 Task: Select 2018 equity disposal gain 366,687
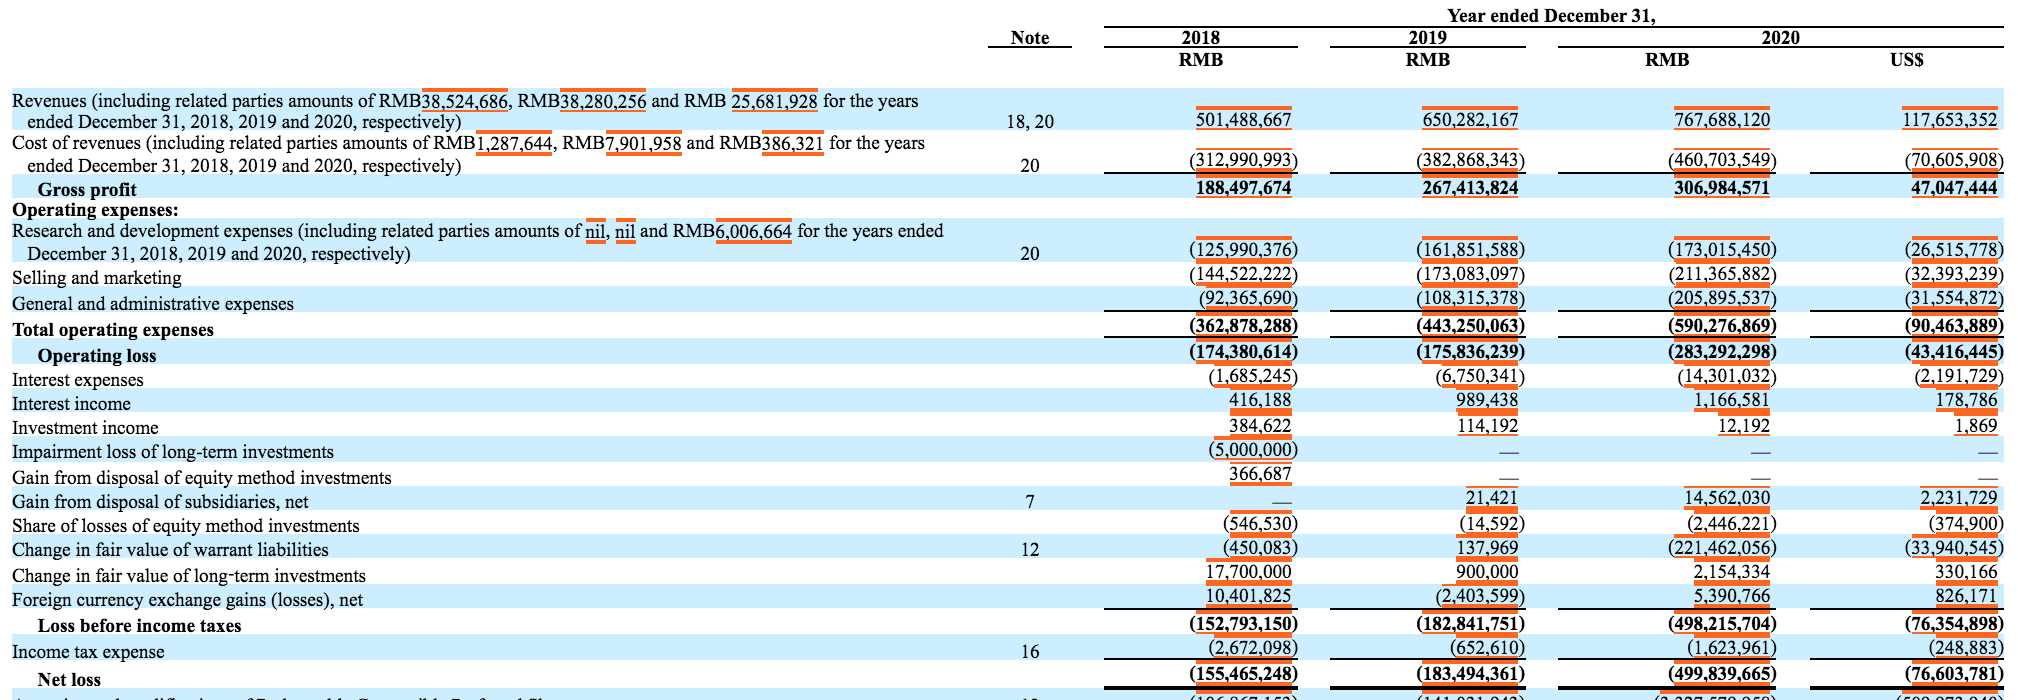[x=1260, y=474]
